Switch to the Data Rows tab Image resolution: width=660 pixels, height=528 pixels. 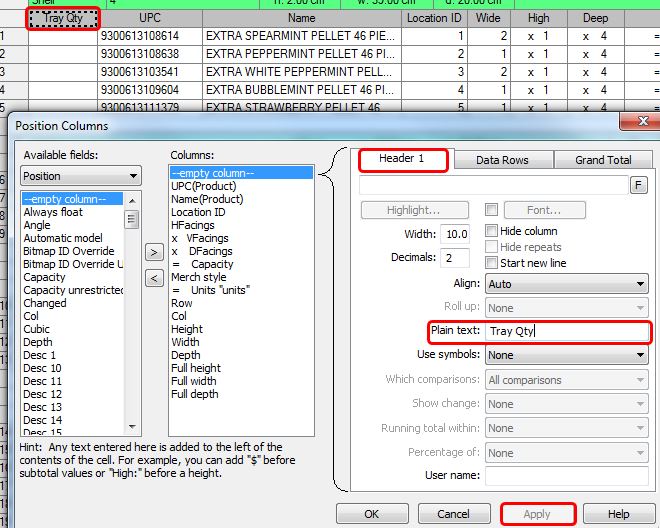tap(502, 160)
